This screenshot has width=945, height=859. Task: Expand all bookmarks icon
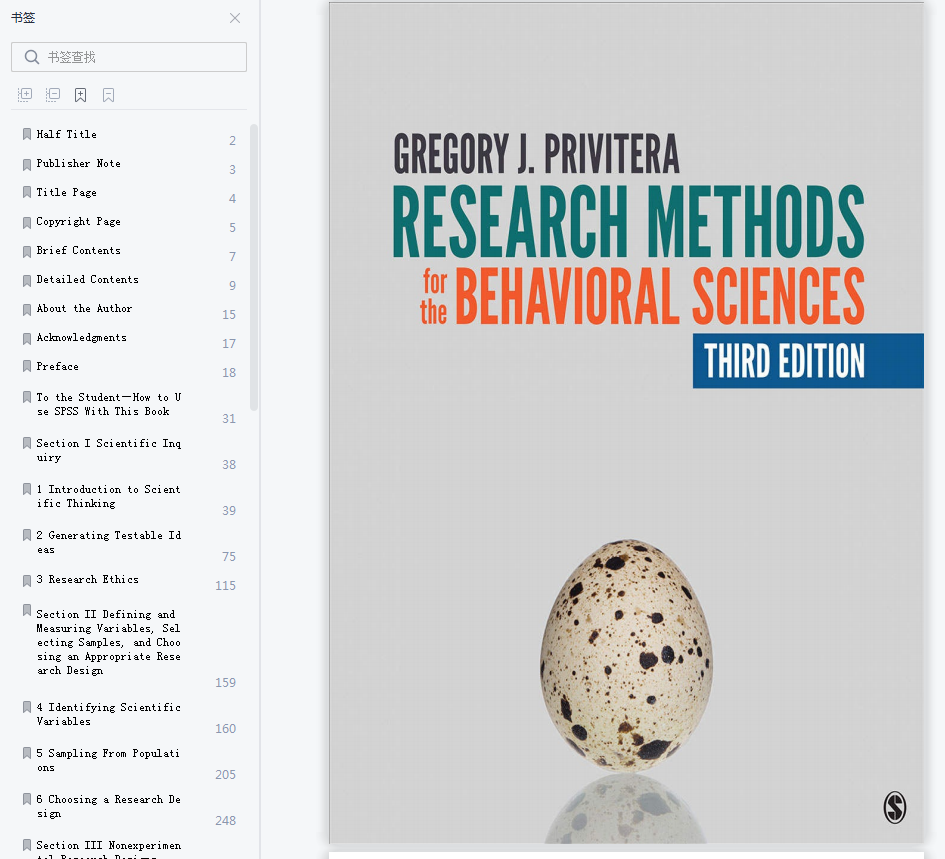coord(25,95)
